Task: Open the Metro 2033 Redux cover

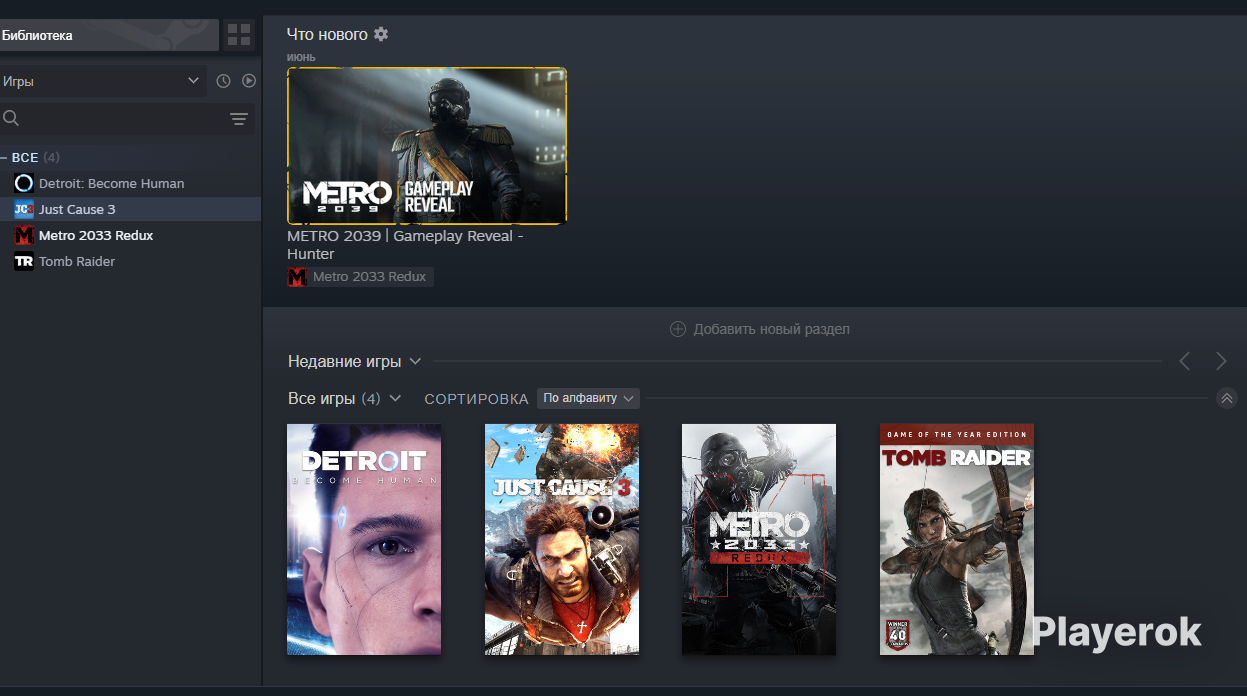Action: point(759,539)
